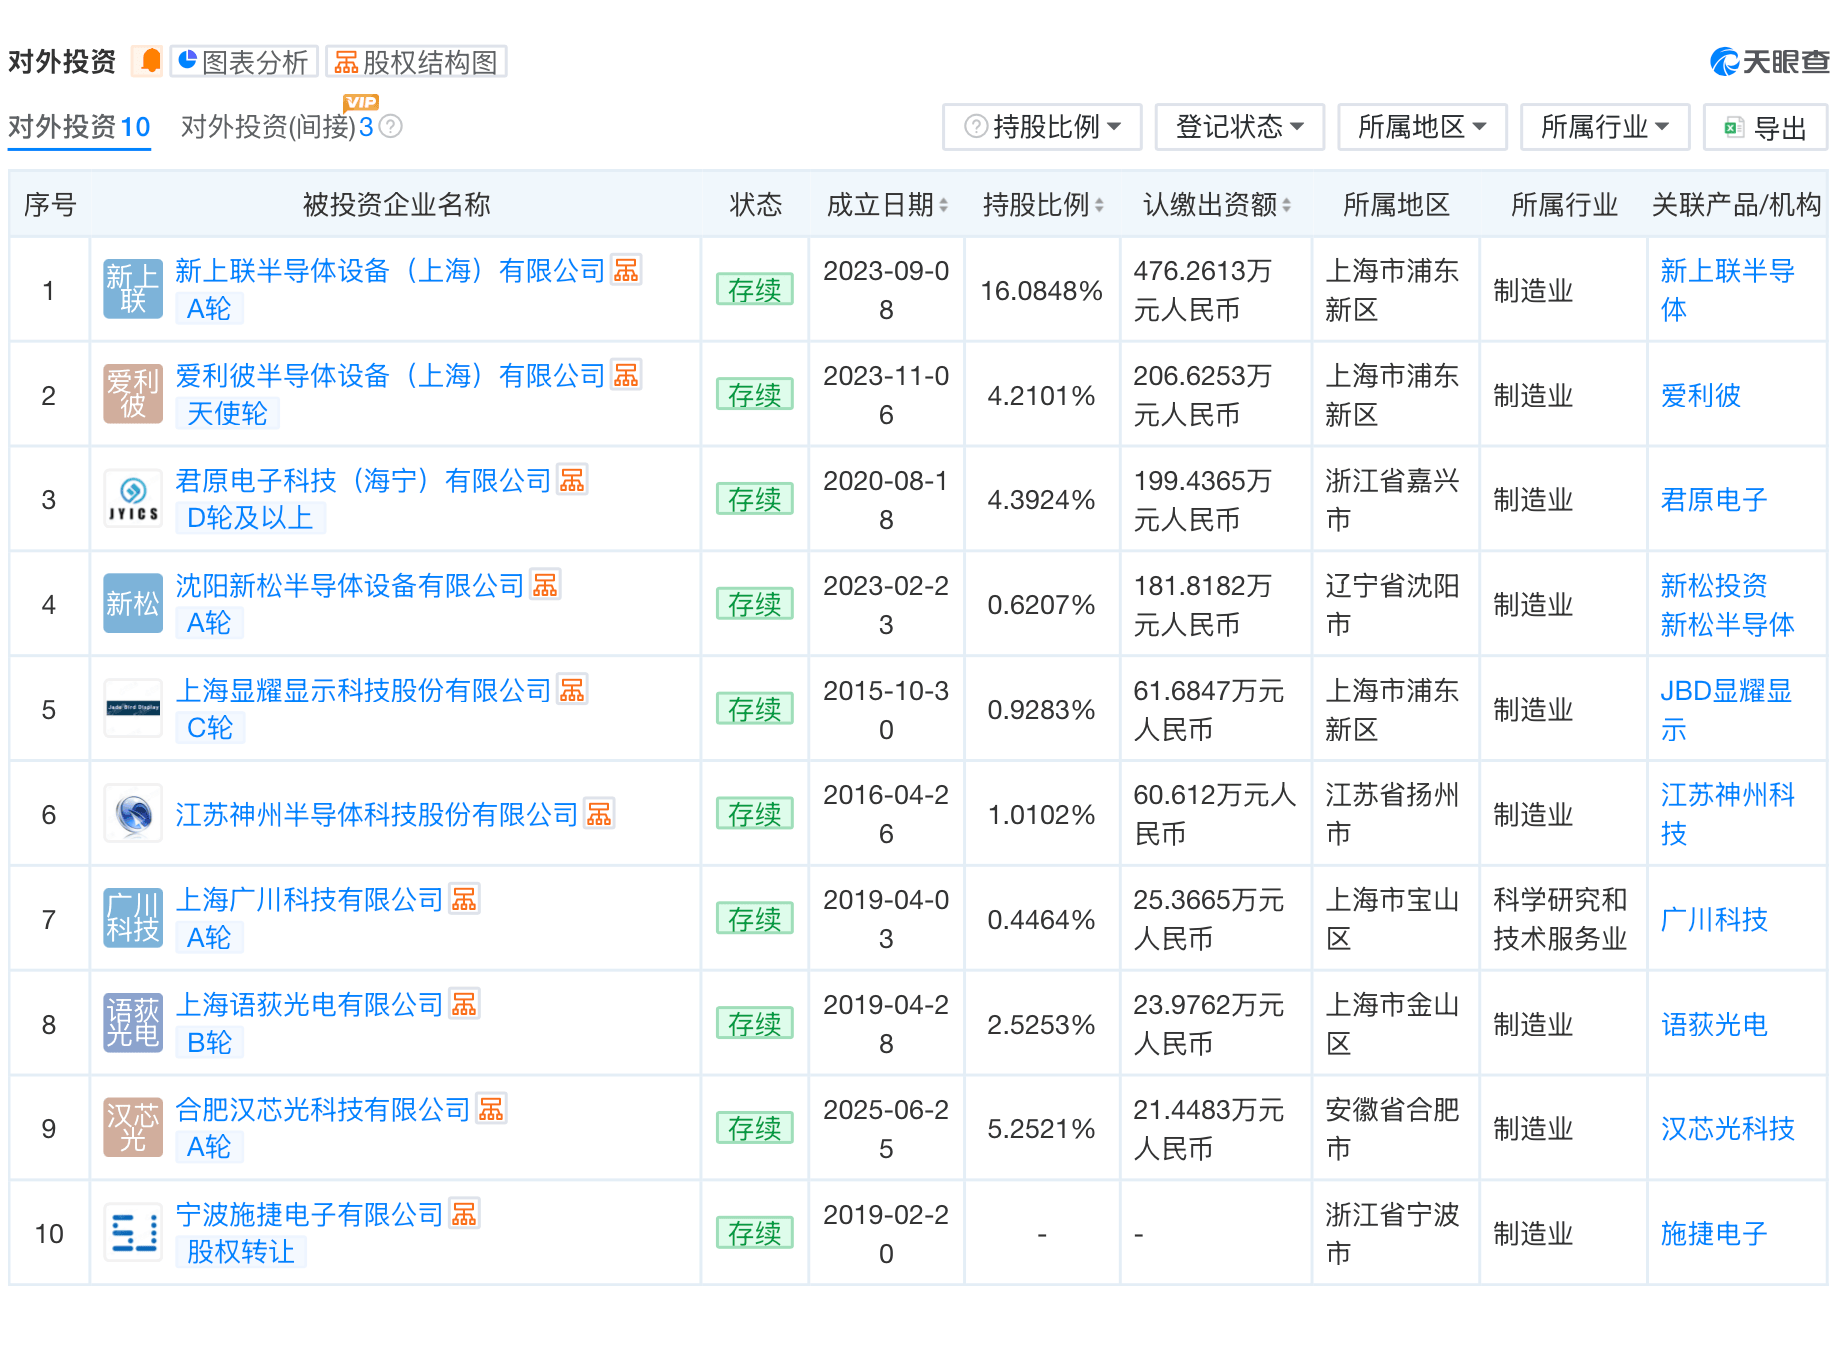
Task: Sort by the 认缴出资额 column header
Action: 1217,205
